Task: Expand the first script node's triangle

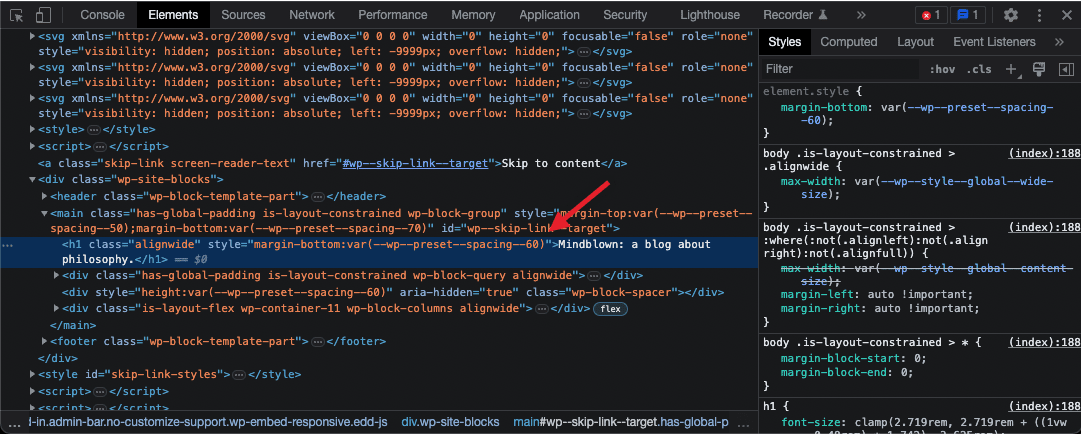Action: tap(32, 146)
